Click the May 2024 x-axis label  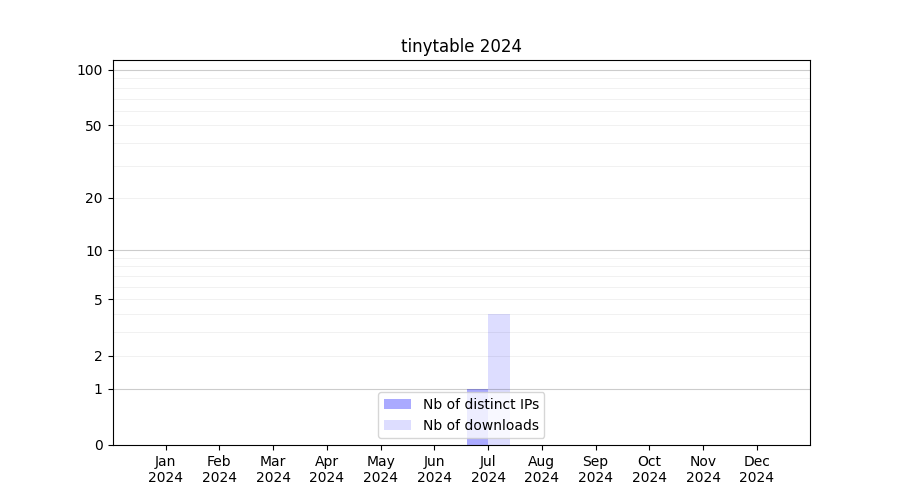381,469
